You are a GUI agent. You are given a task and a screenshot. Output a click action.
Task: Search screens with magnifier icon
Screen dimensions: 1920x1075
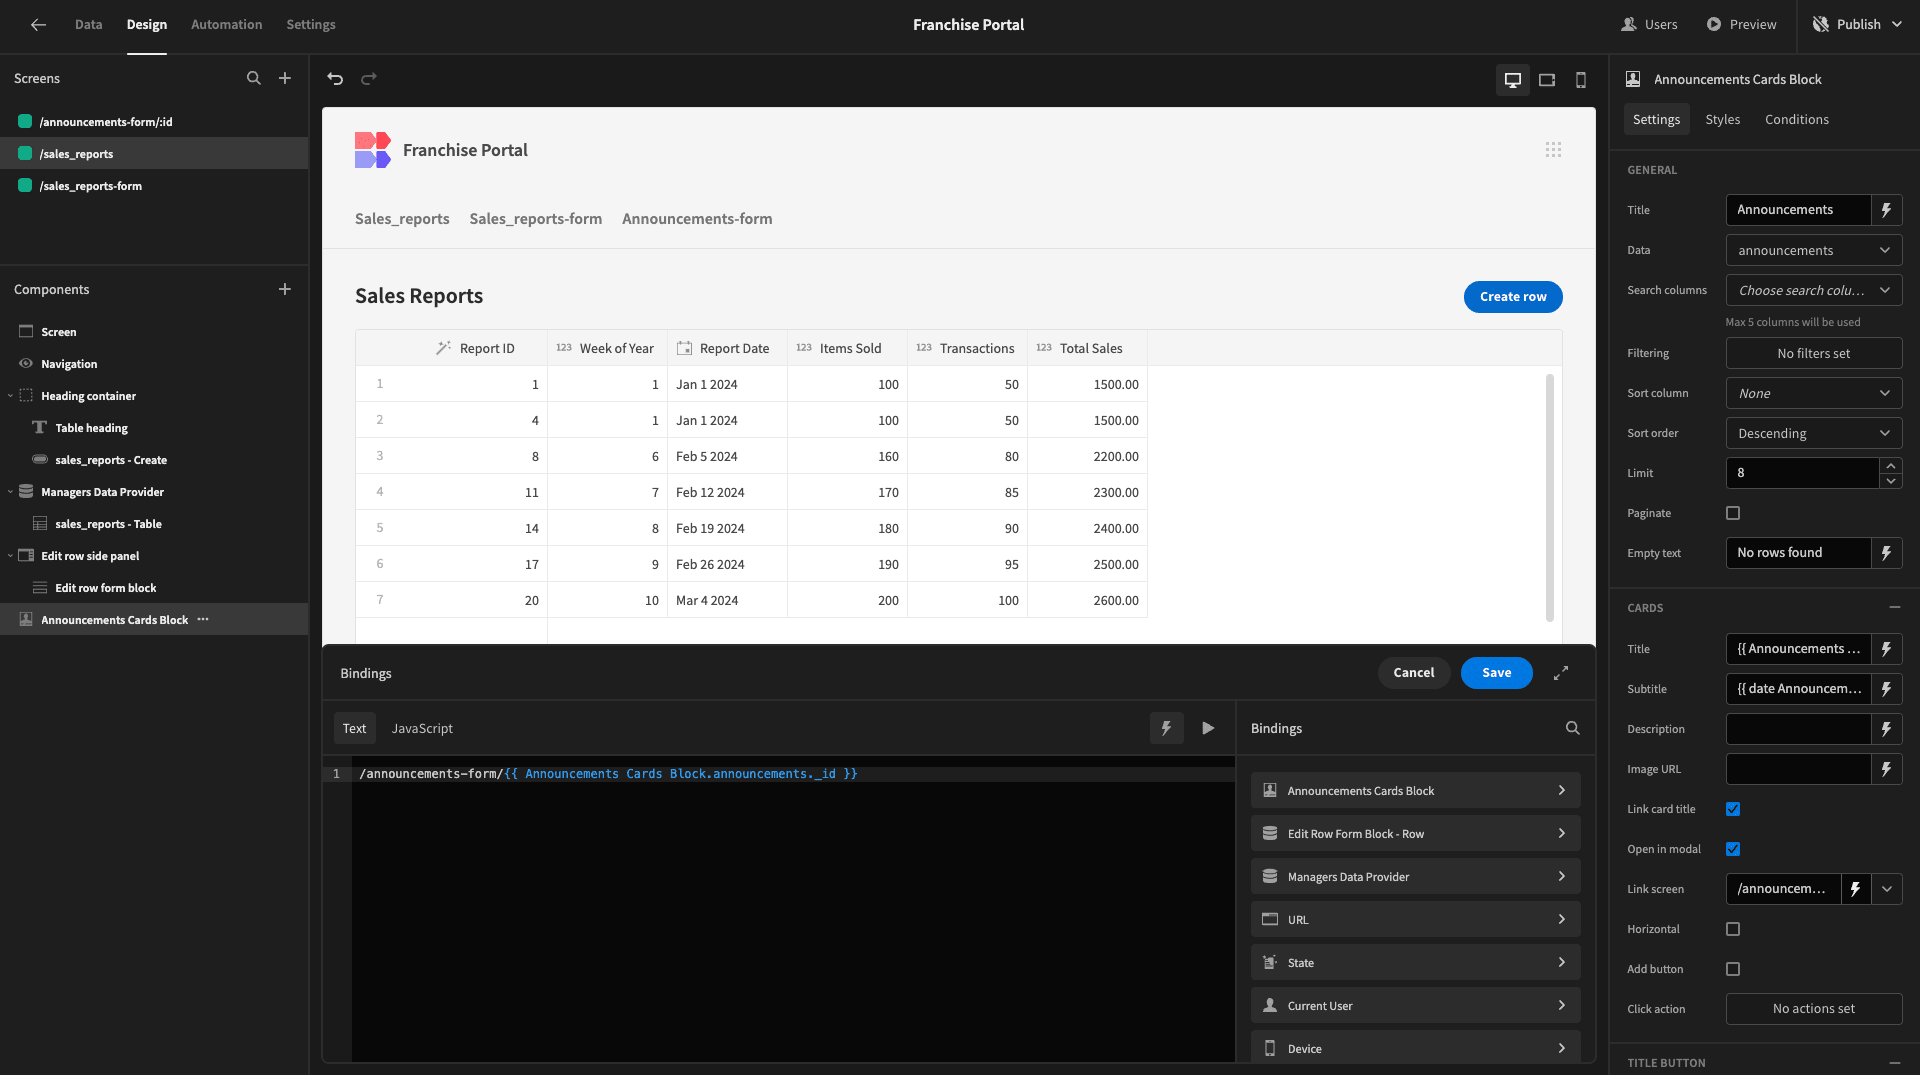pos(254,78)
